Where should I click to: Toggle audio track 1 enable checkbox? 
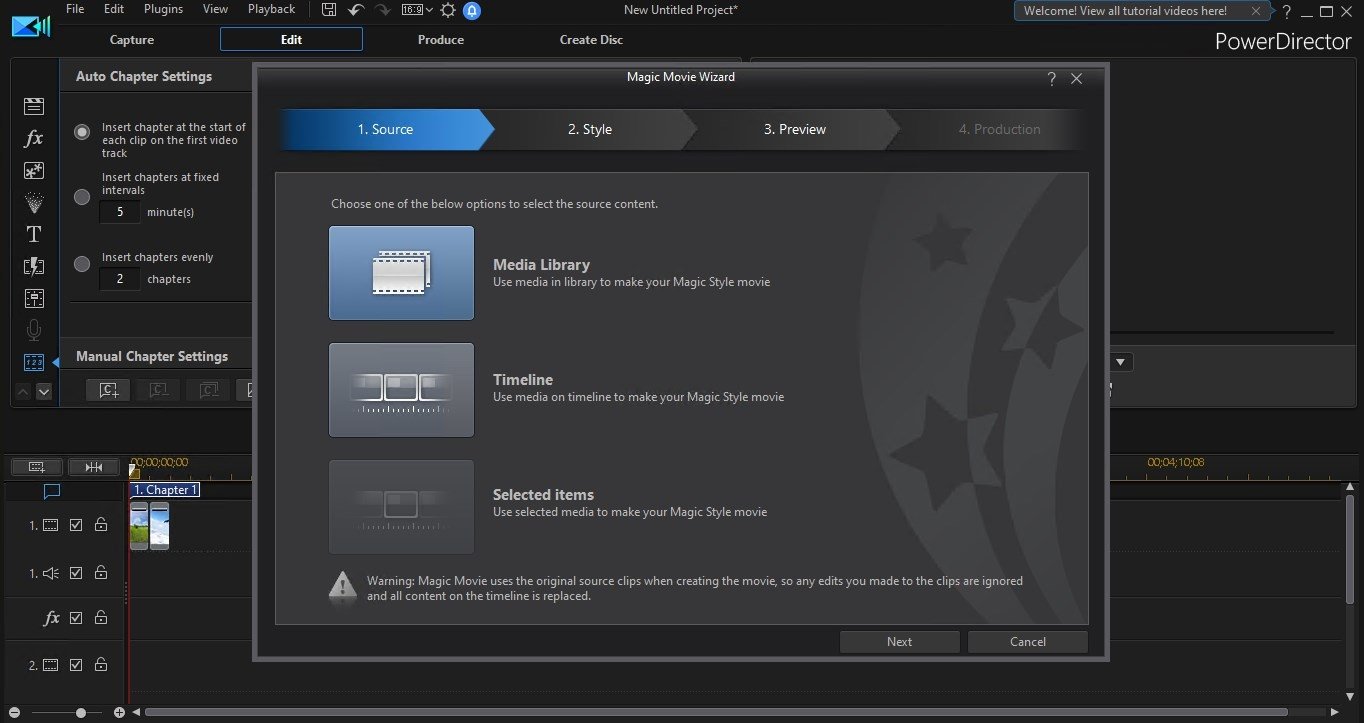point(76,573)
